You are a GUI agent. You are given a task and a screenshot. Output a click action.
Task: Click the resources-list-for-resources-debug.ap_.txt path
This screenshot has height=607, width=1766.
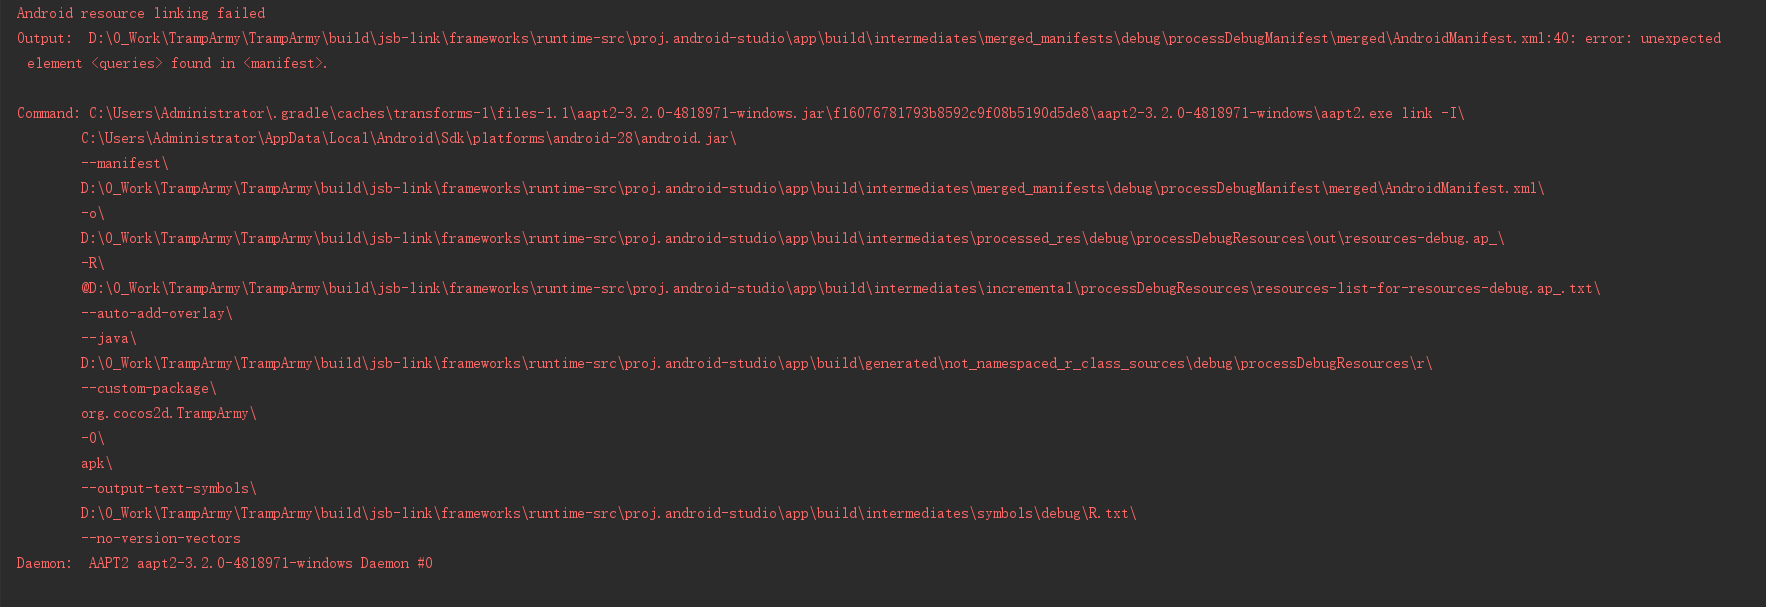click(840, 289)
